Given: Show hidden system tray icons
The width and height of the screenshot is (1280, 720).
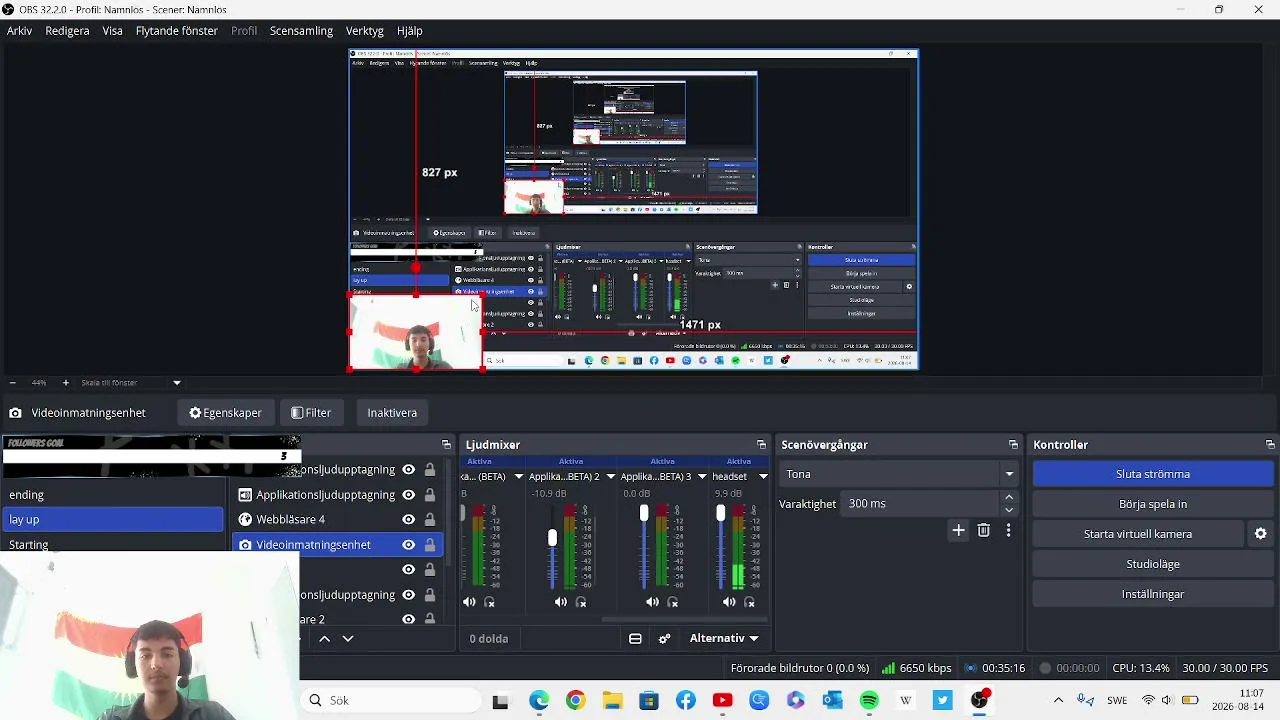Looking at the screenshot, I should [x=1058, y=700].
